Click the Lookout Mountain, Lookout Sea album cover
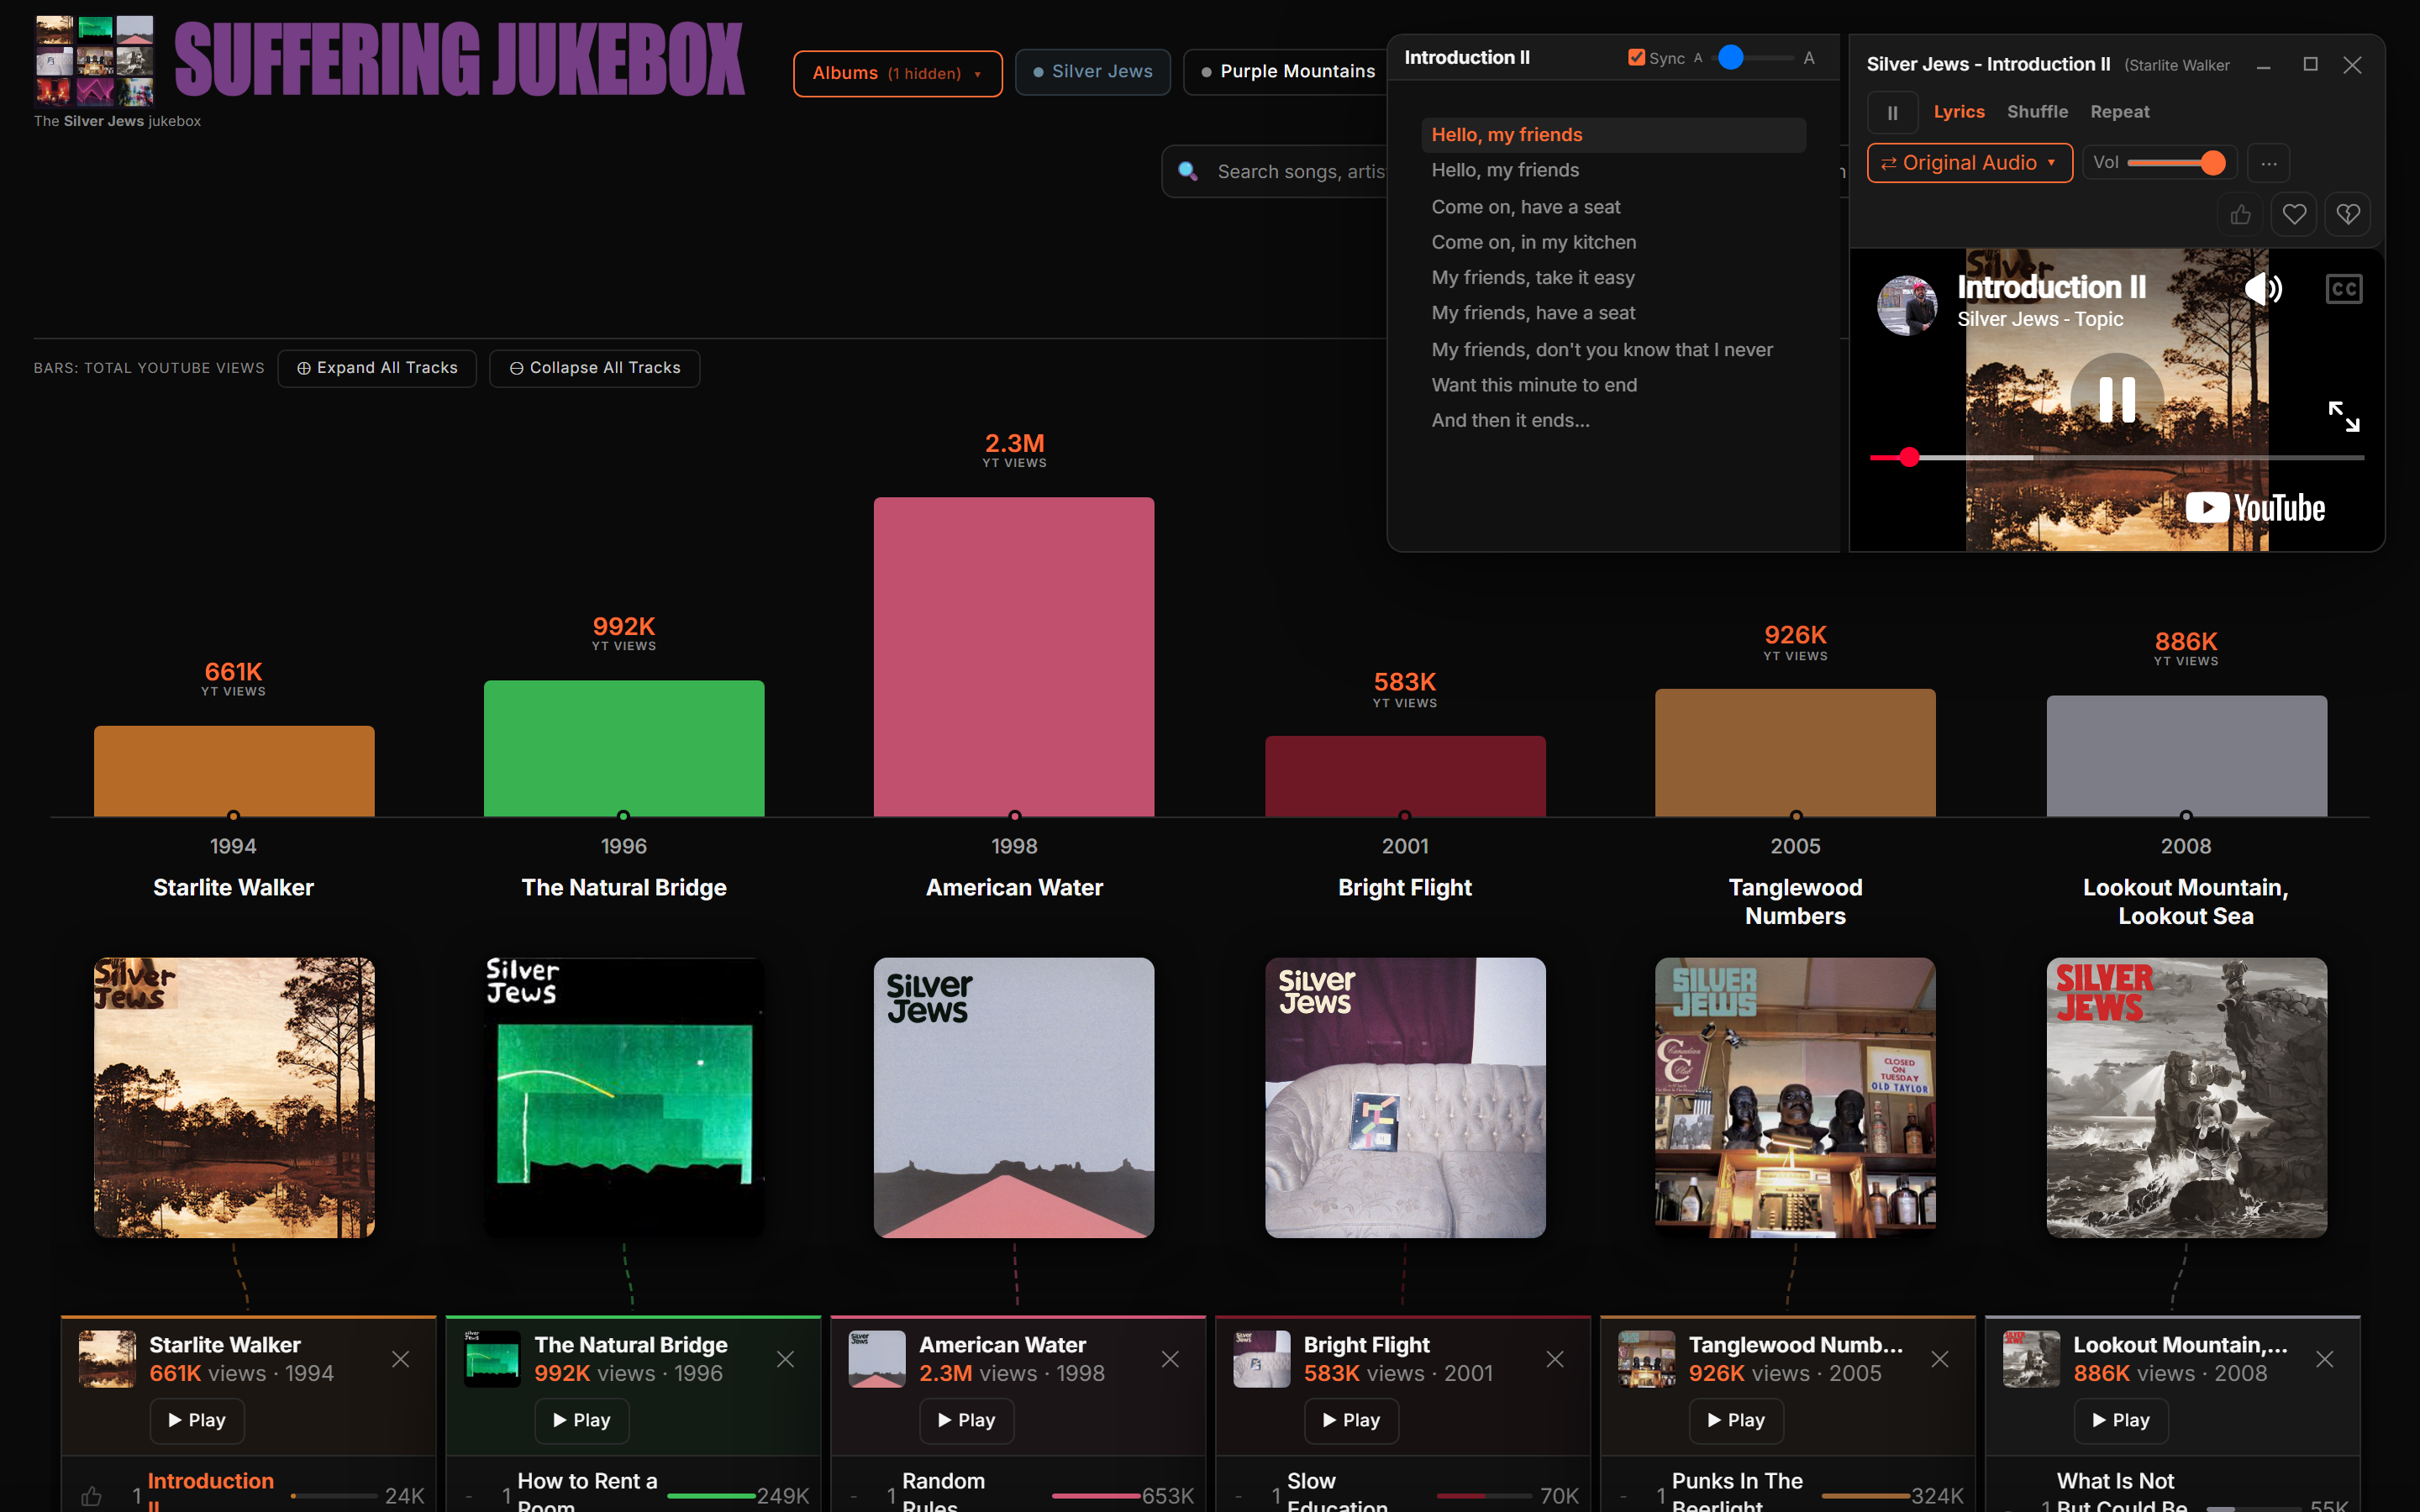 click(x=2186, y=1098)
